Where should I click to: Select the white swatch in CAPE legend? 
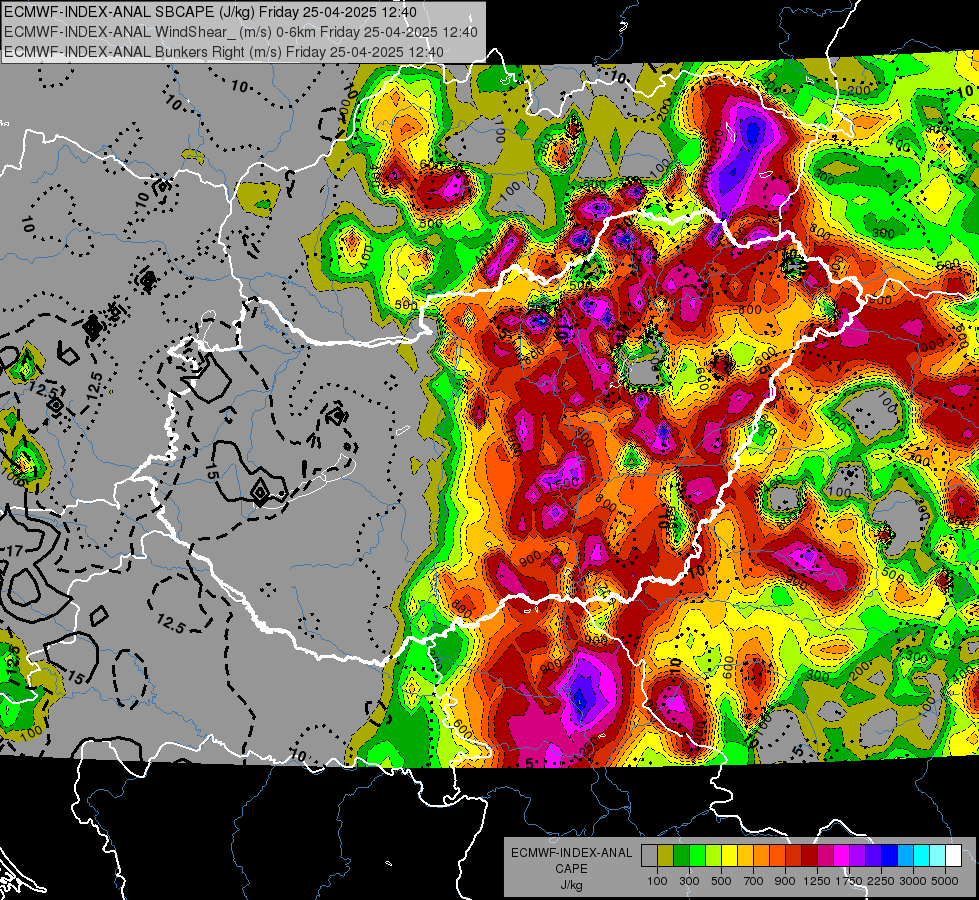954,855
